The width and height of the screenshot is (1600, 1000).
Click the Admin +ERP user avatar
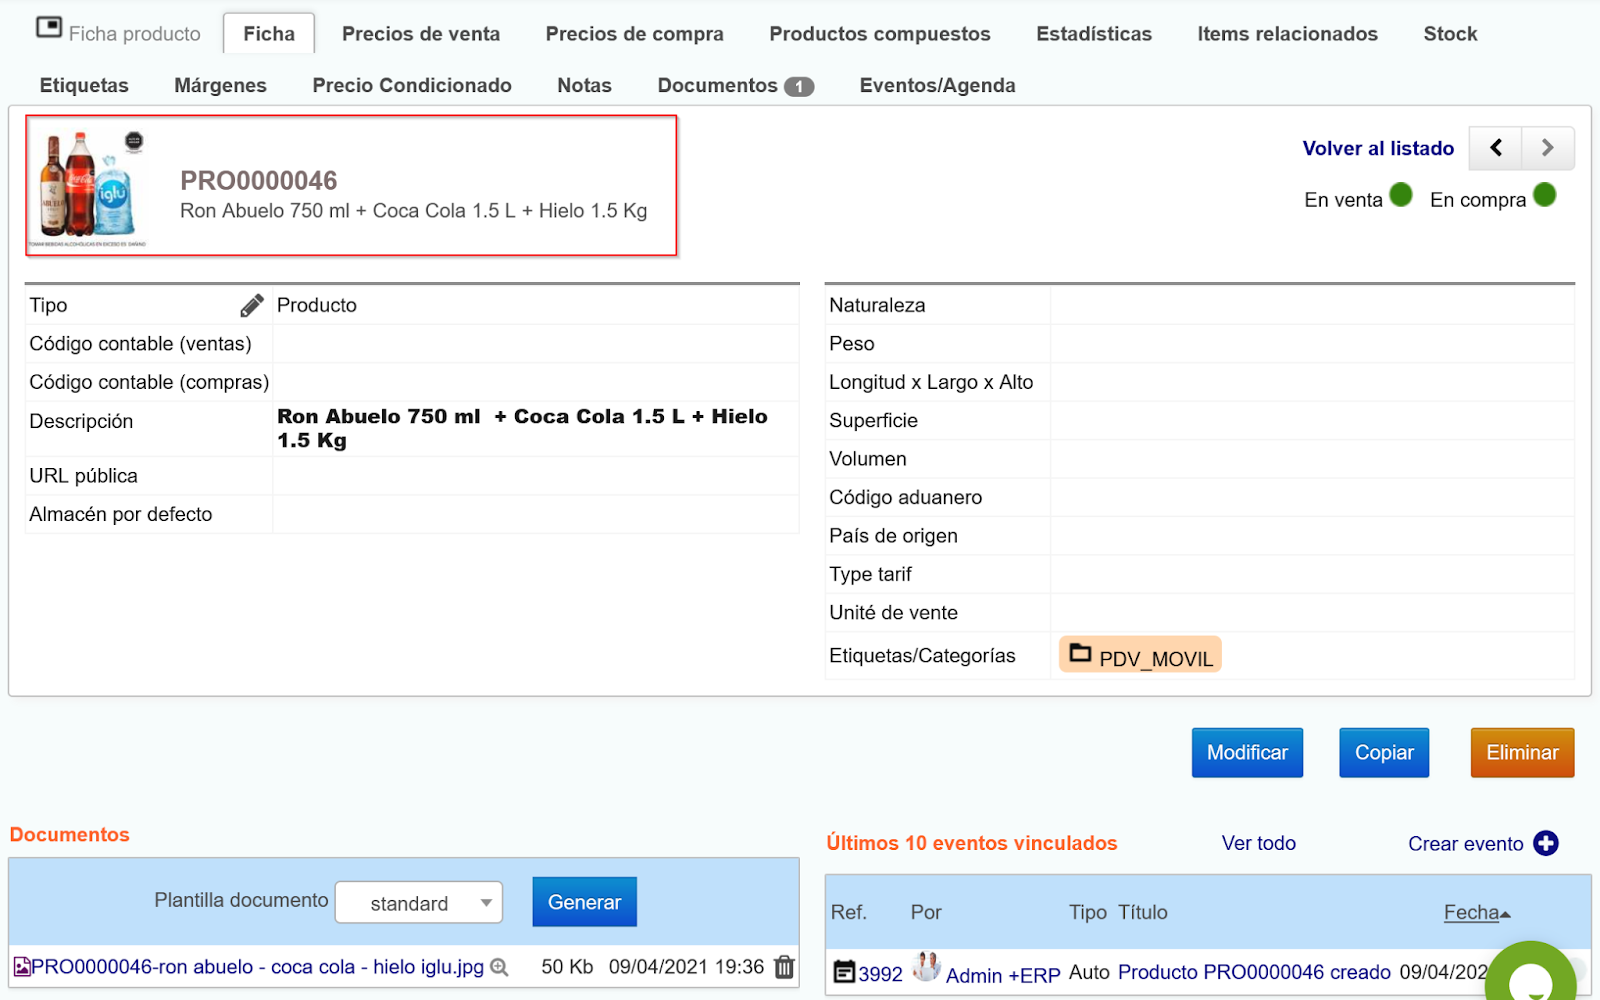click(927, 967)
